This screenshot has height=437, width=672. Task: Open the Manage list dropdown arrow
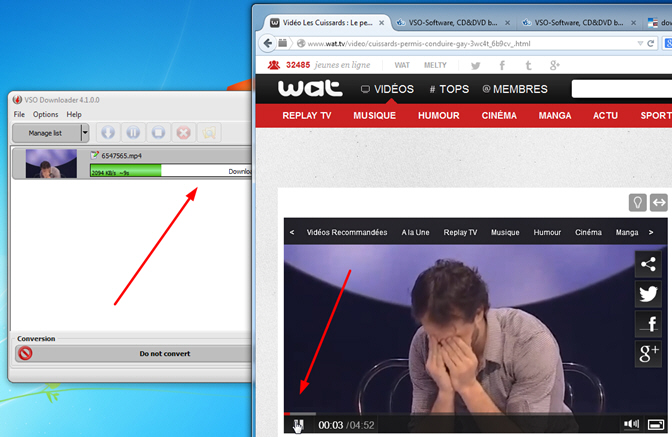click(85, 133)
